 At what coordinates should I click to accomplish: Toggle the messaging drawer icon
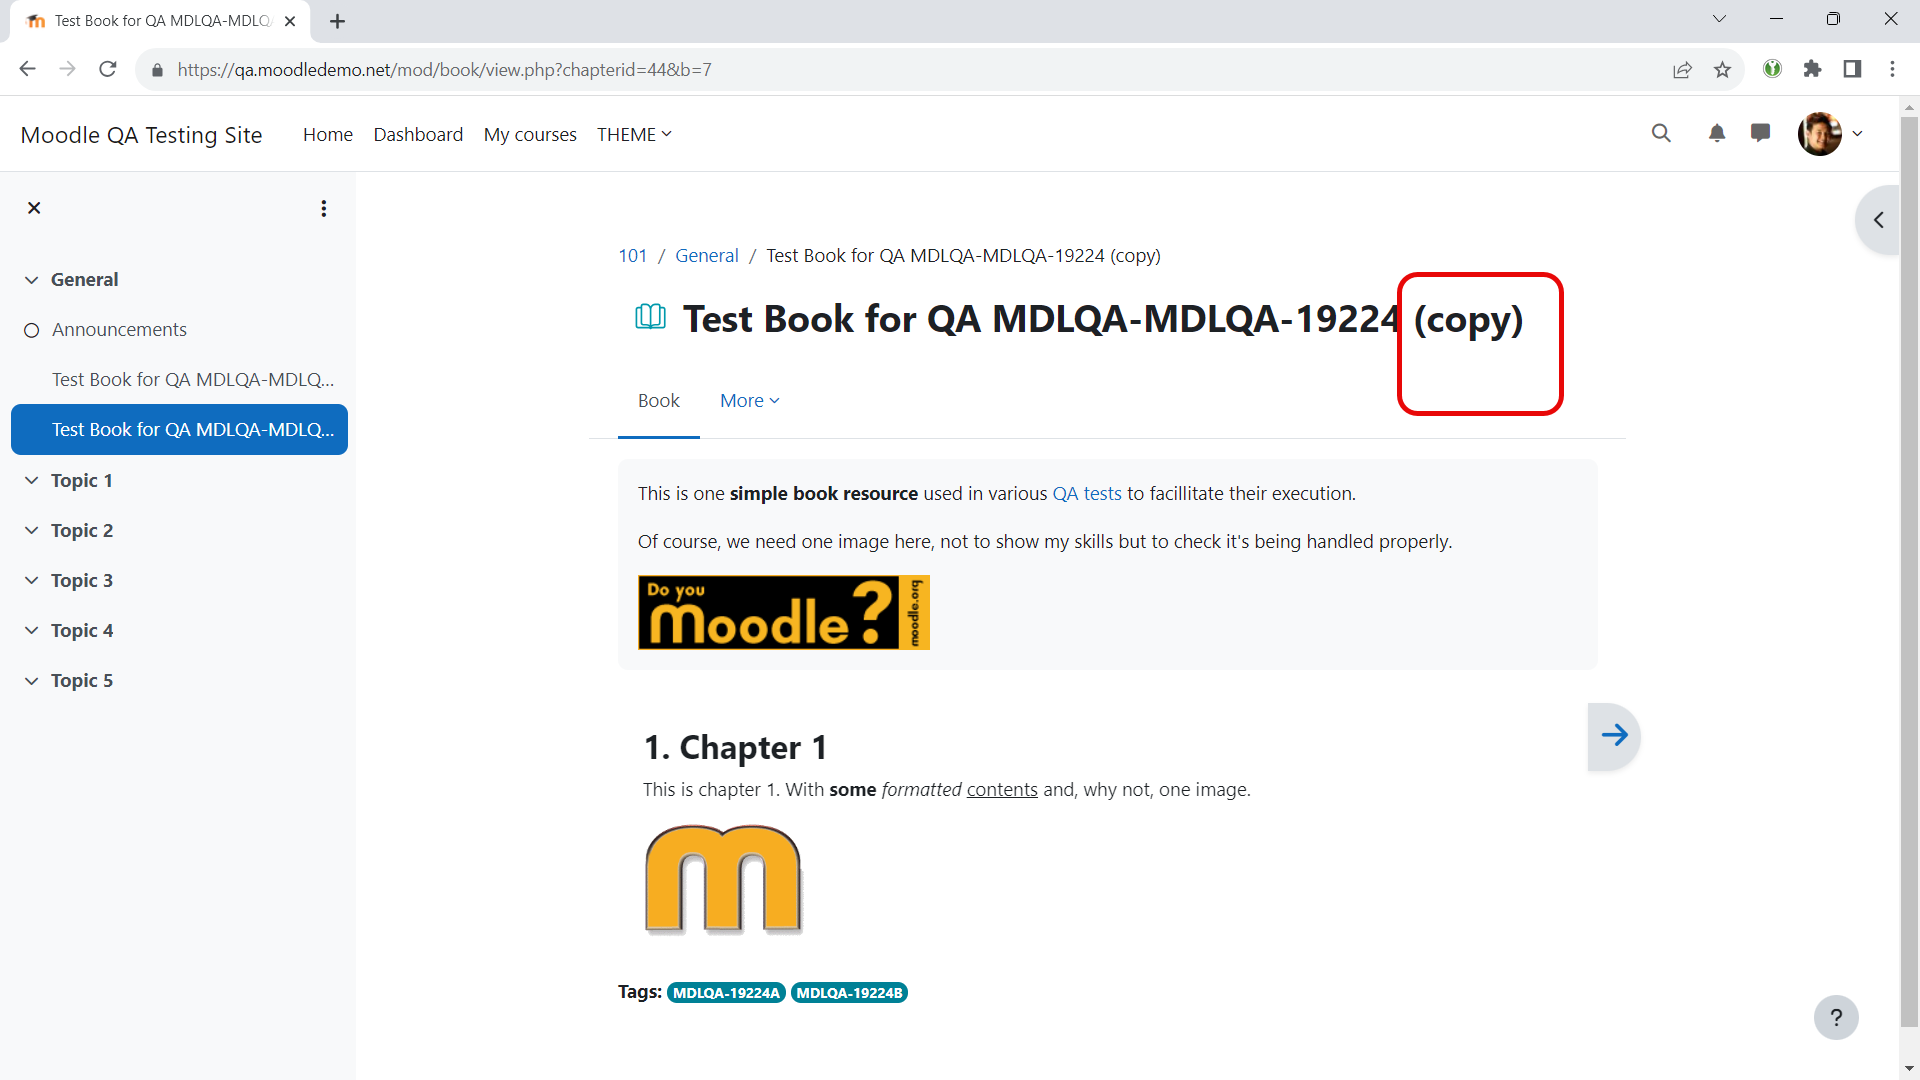point(1761,133)
